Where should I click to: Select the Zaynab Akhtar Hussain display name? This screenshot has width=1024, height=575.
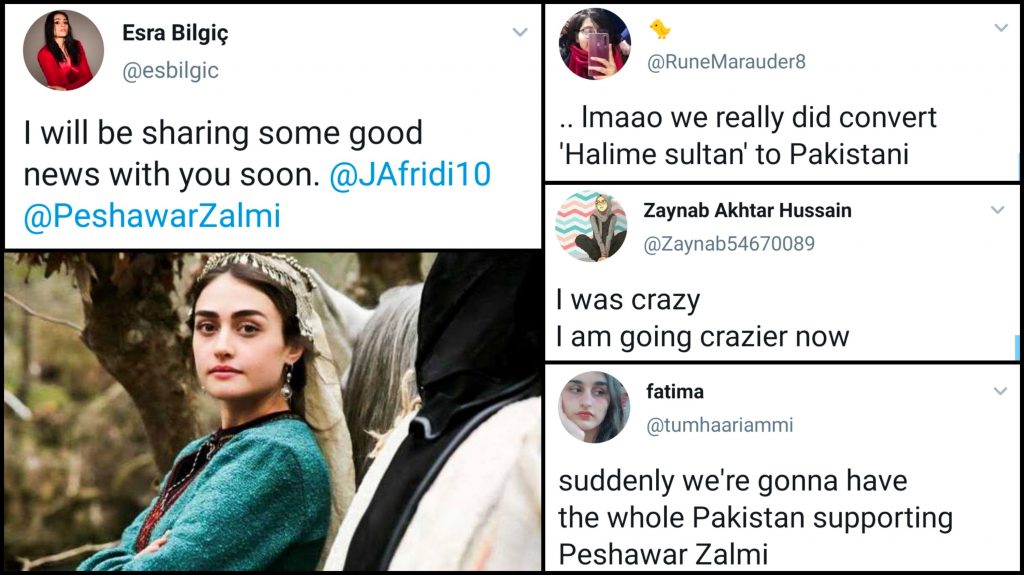(x=747, y=210)
